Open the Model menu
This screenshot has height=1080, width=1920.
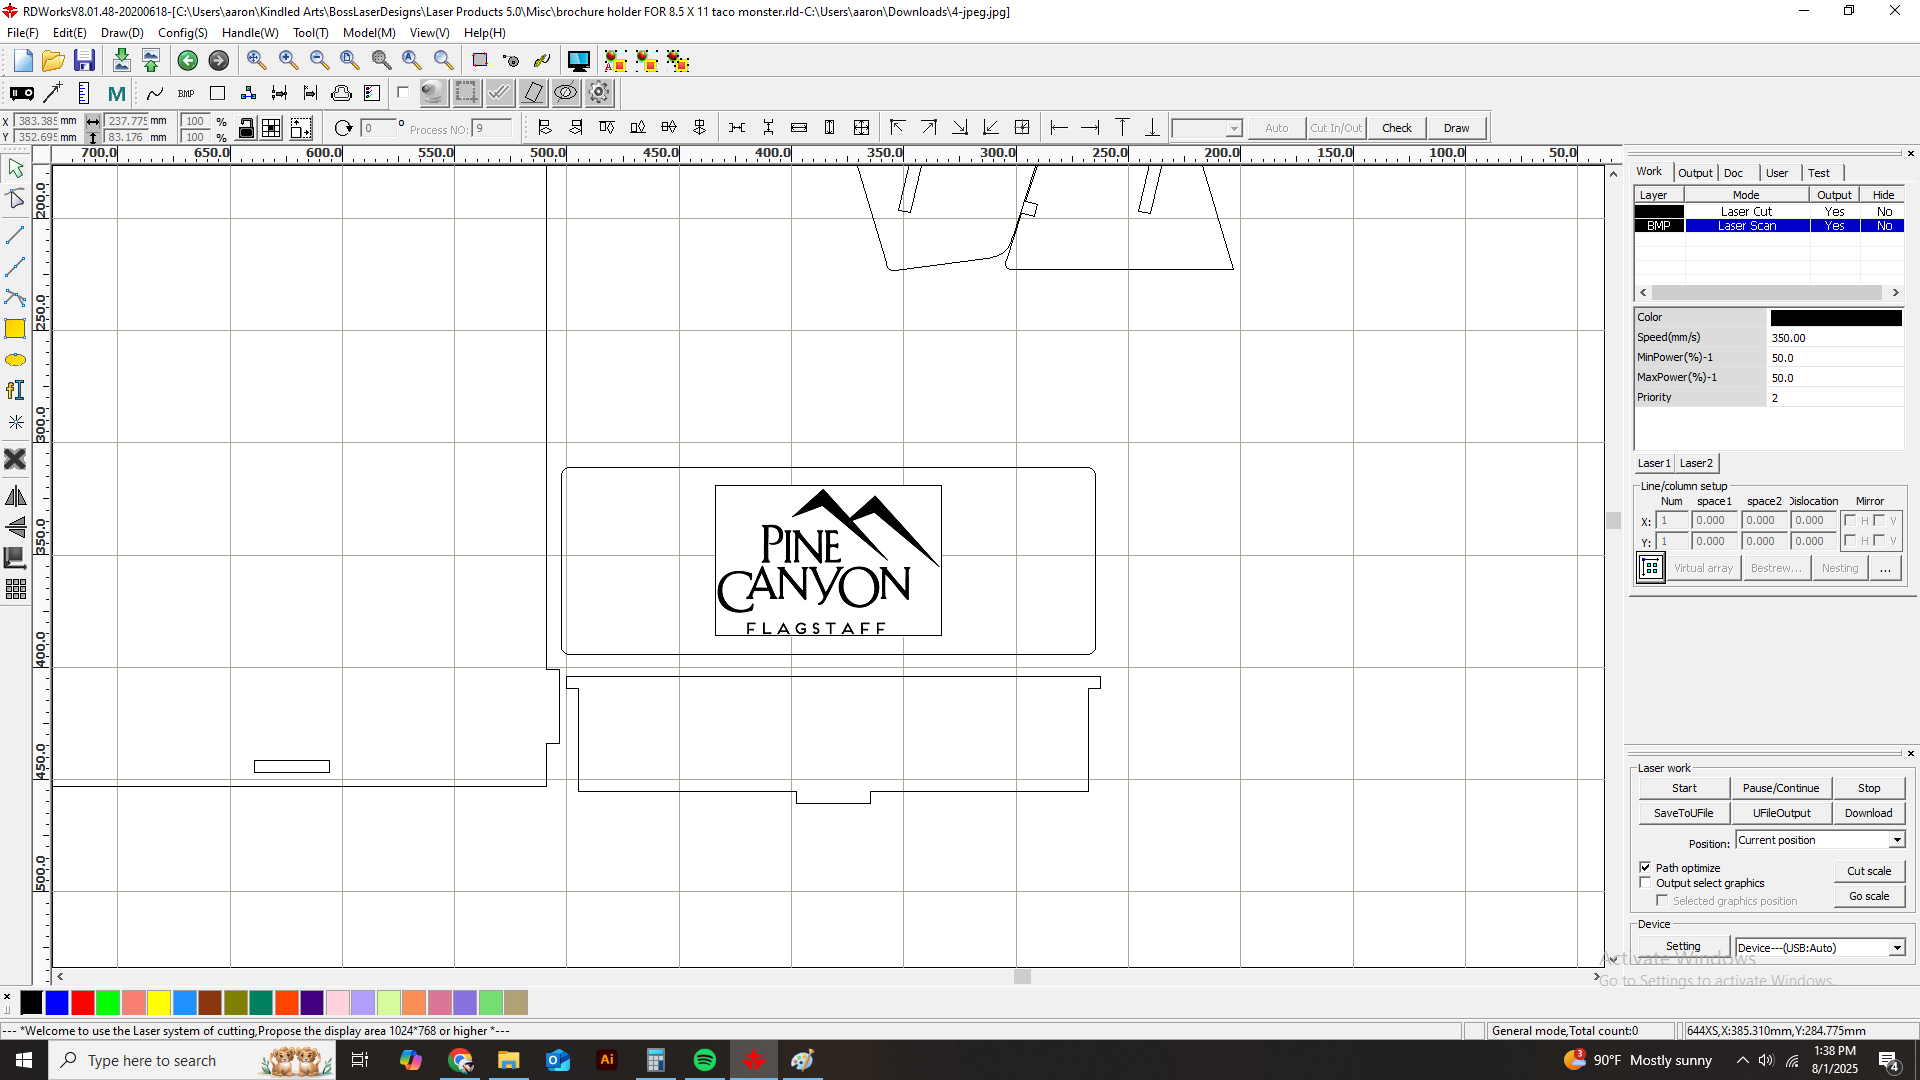tap(369, 33)
